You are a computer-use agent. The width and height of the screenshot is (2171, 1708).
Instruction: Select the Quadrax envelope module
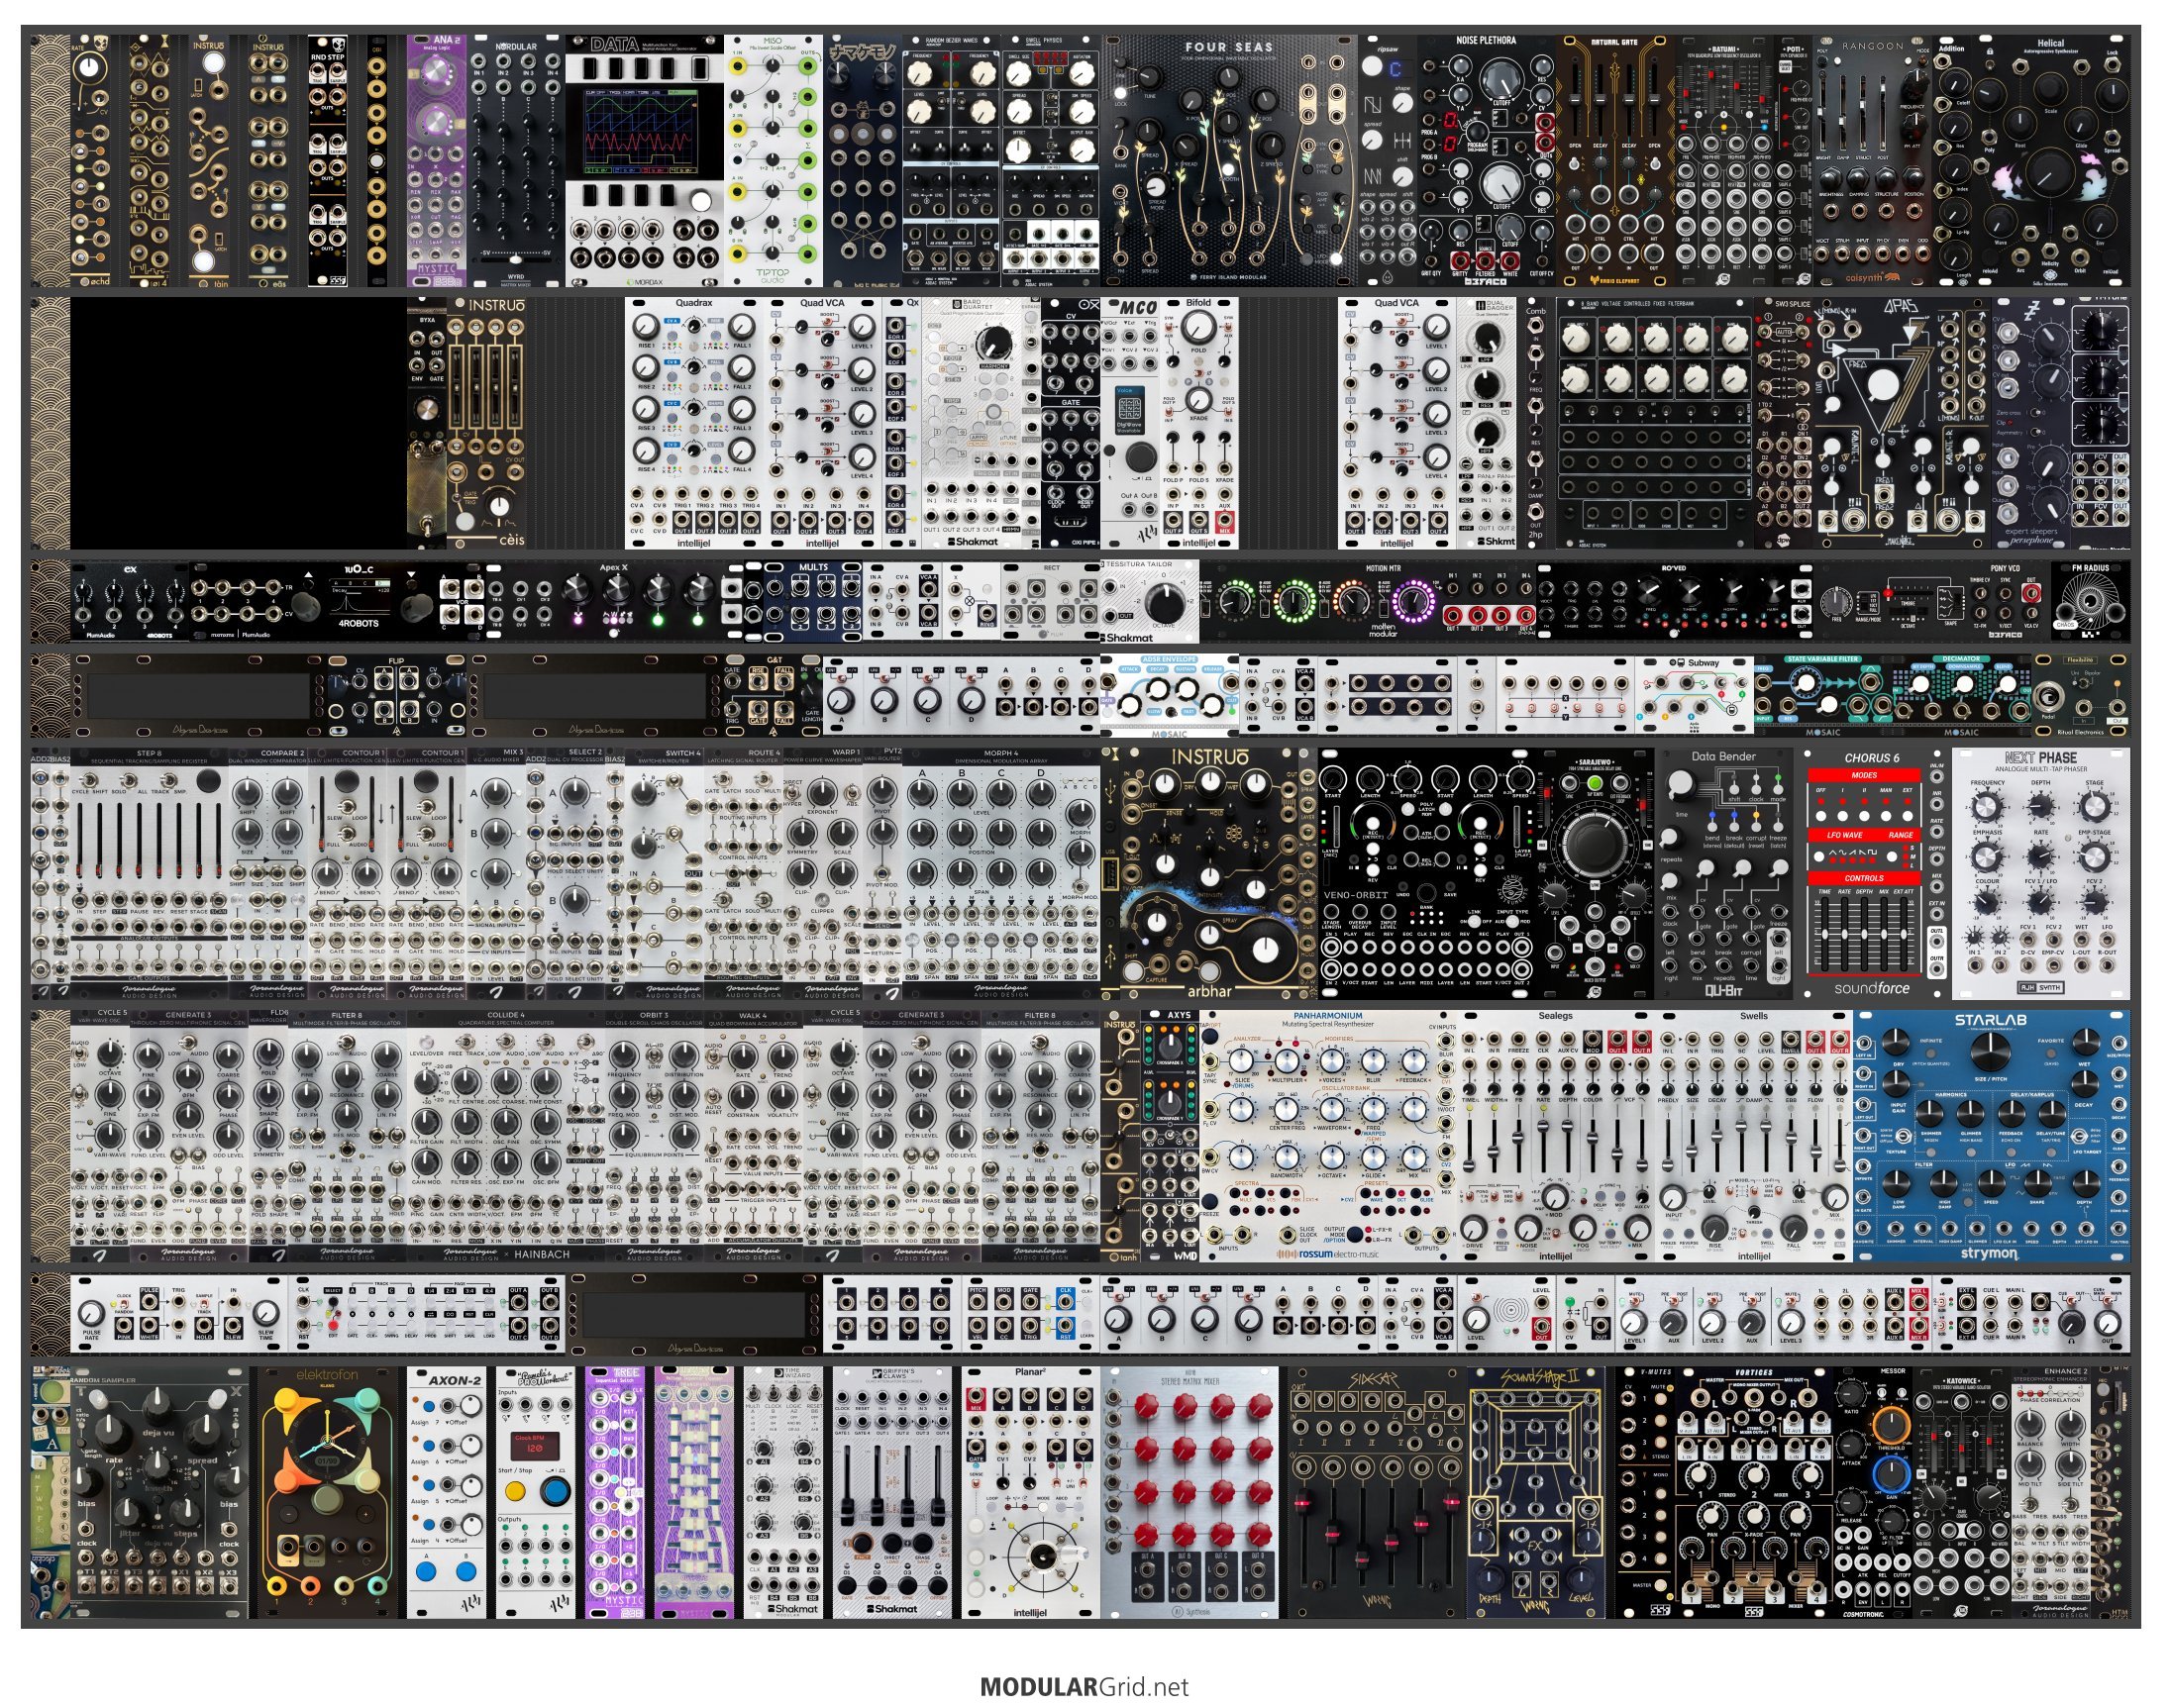696,423
